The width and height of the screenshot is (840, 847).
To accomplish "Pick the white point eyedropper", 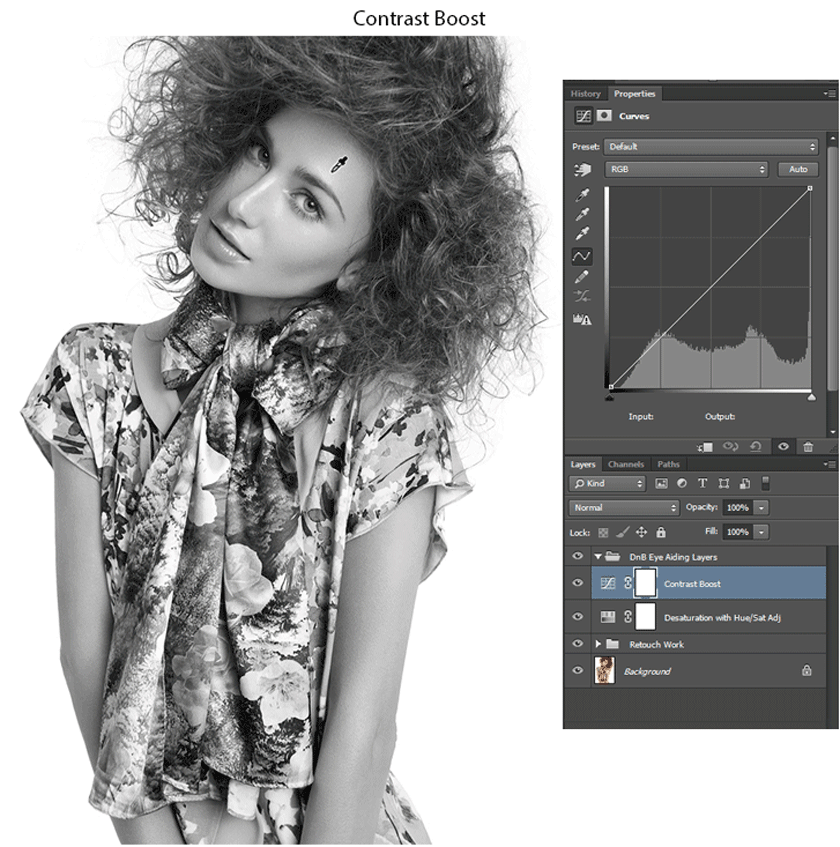I will (x=582, y=233).
